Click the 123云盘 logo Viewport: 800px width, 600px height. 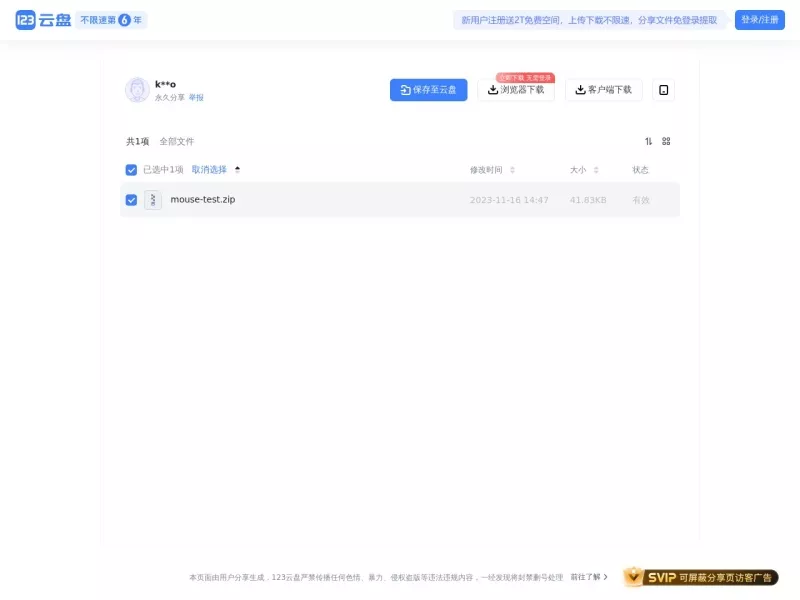tap(43, 20)
